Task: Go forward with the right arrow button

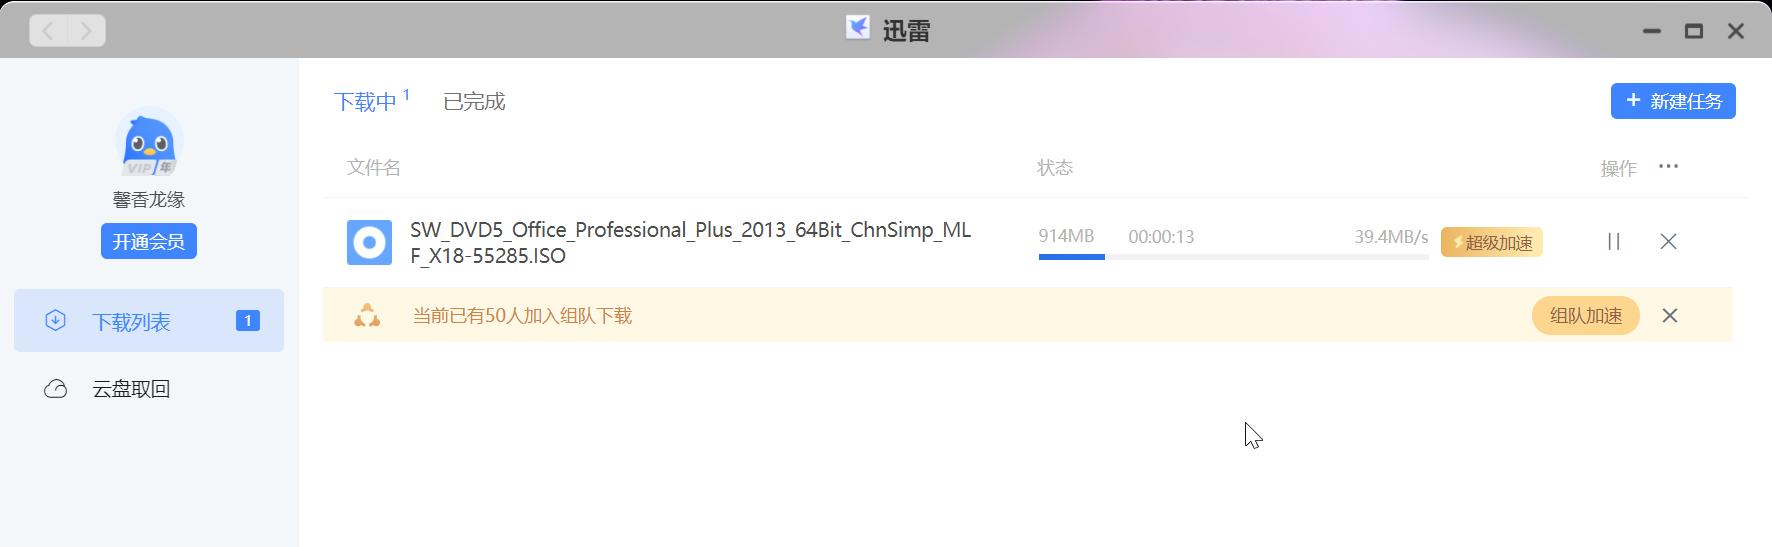Action: tap(87, 31)
